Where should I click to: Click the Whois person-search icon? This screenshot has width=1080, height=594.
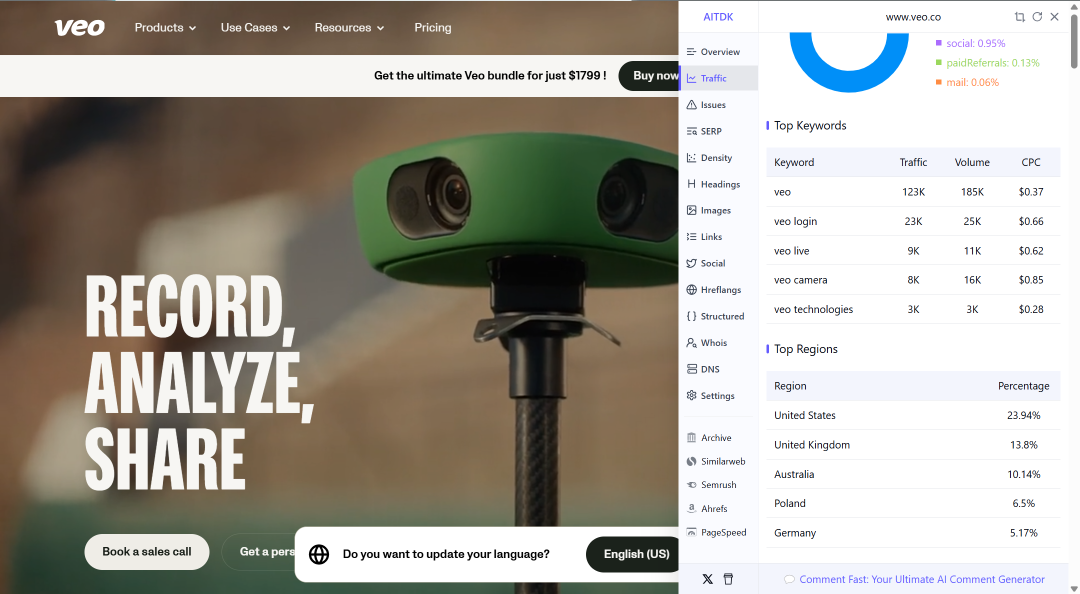tap(692, 342)
